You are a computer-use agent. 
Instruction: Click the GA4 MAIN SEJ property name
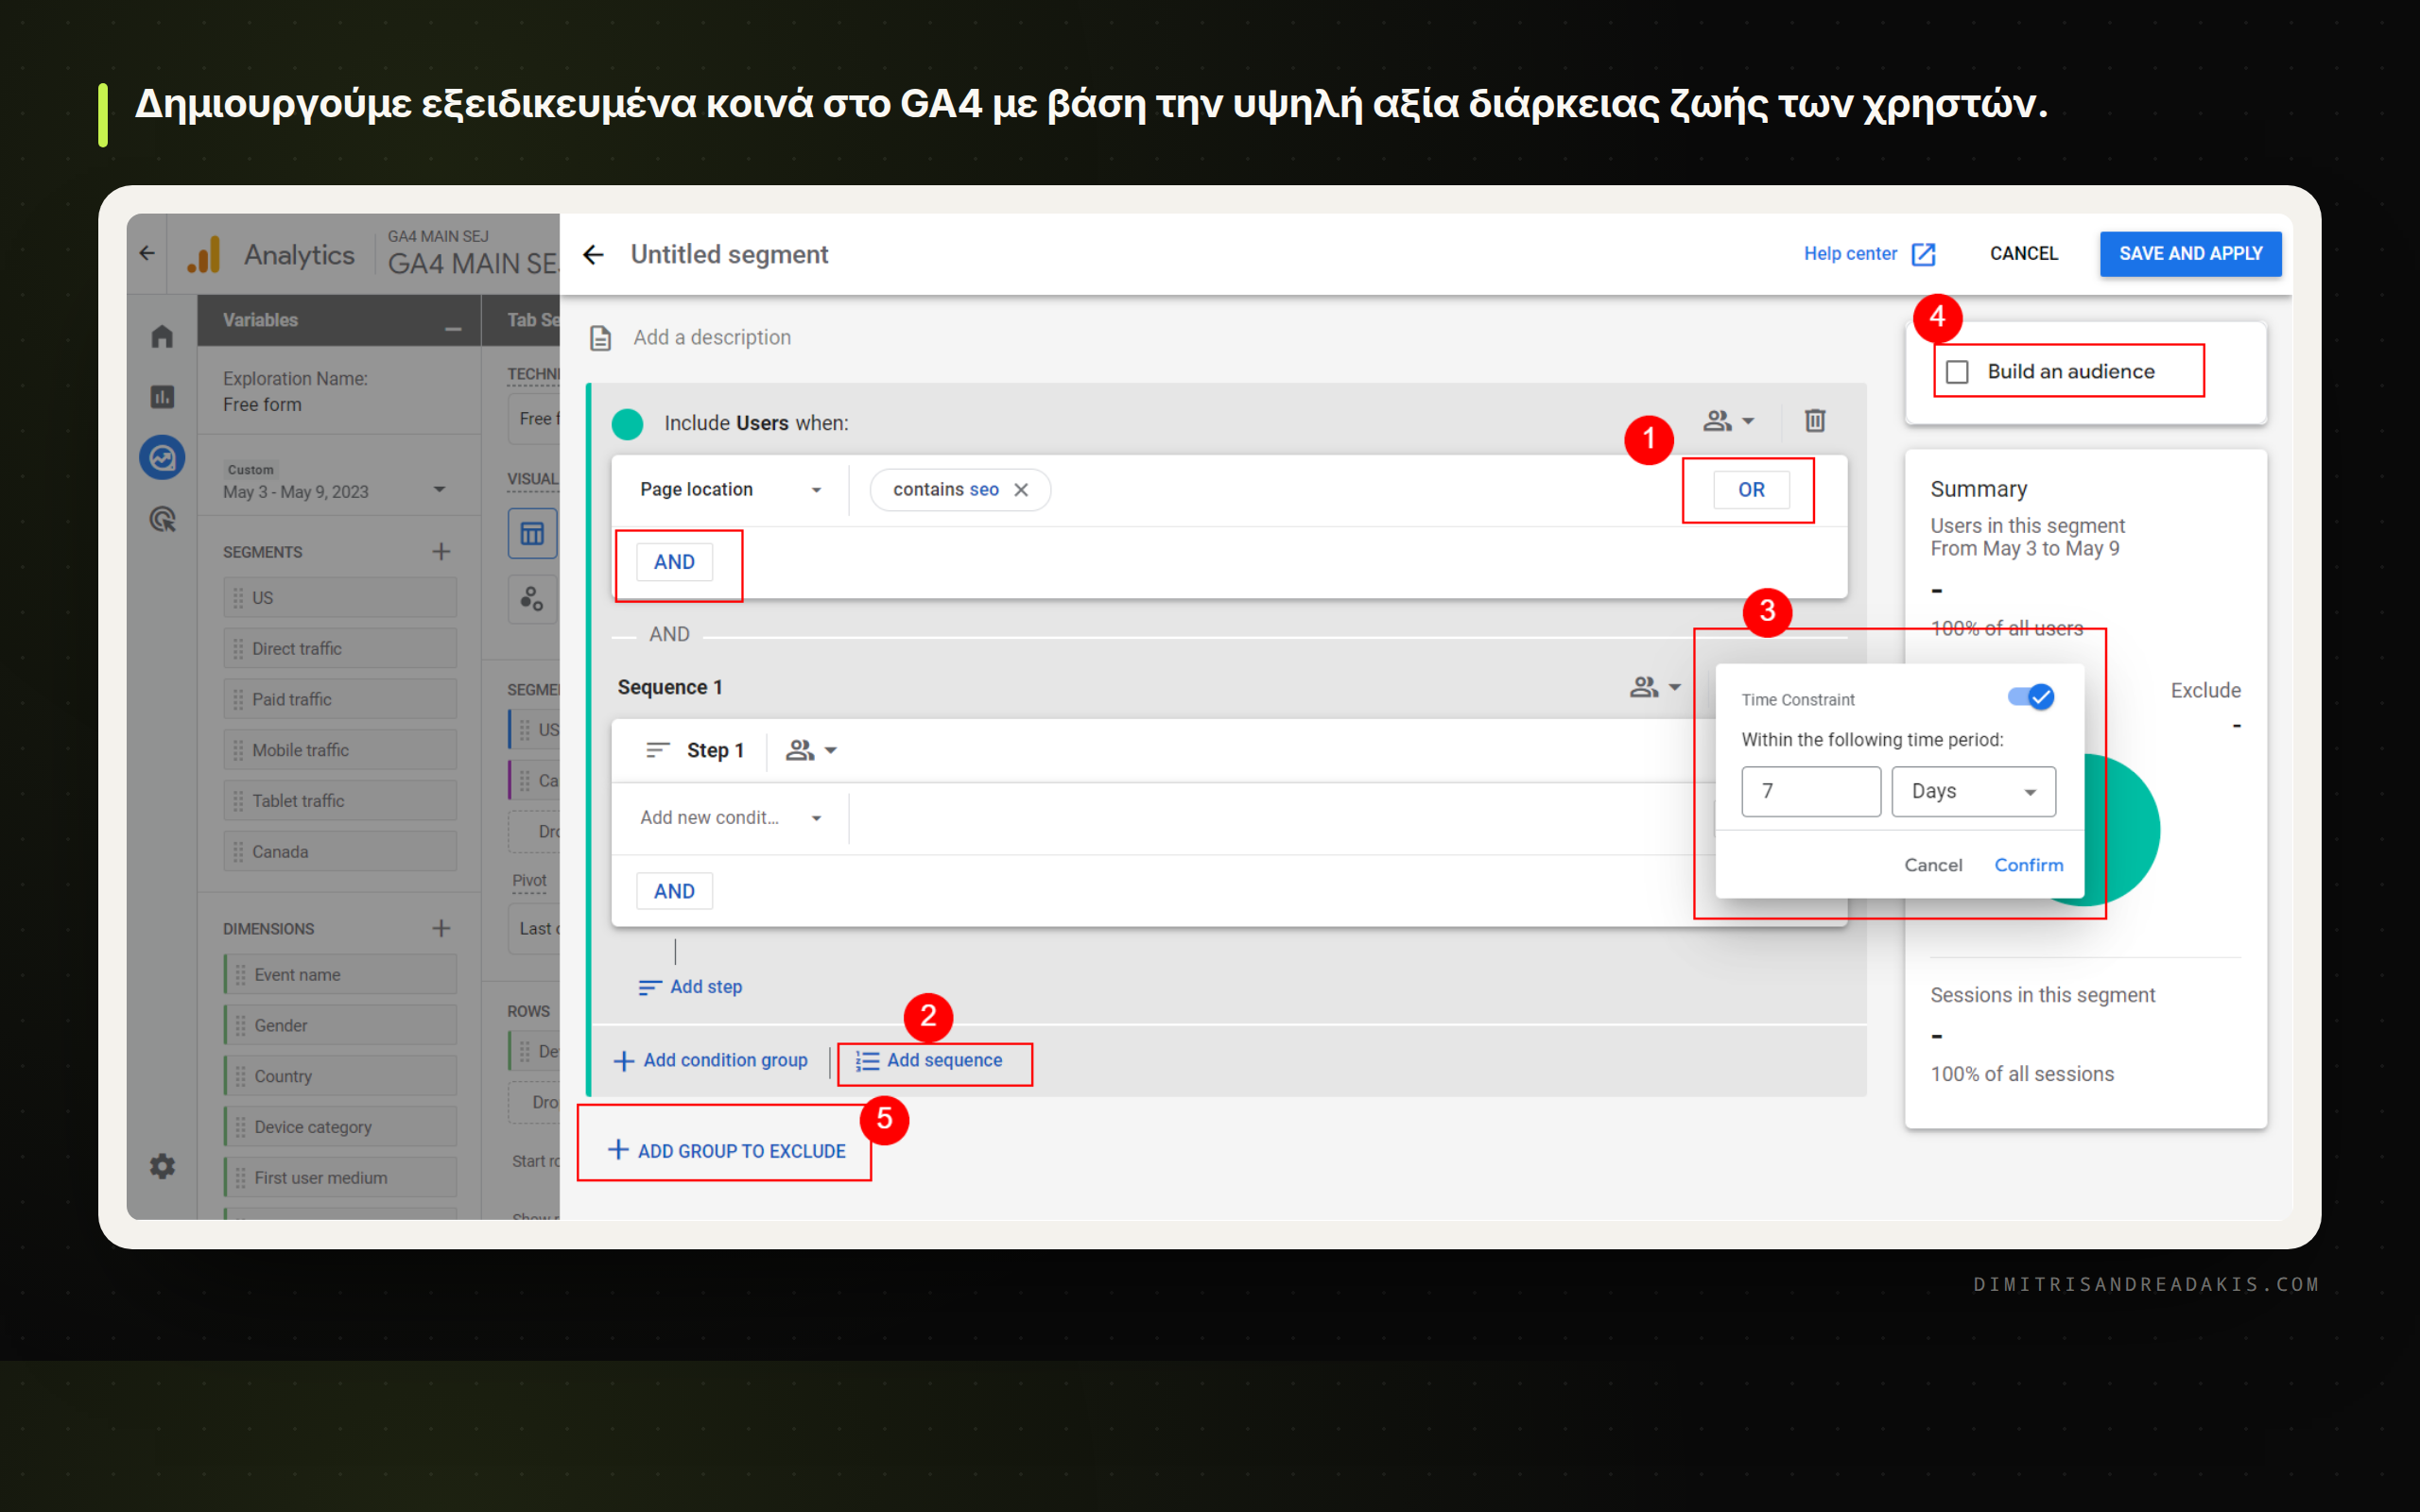472,264
